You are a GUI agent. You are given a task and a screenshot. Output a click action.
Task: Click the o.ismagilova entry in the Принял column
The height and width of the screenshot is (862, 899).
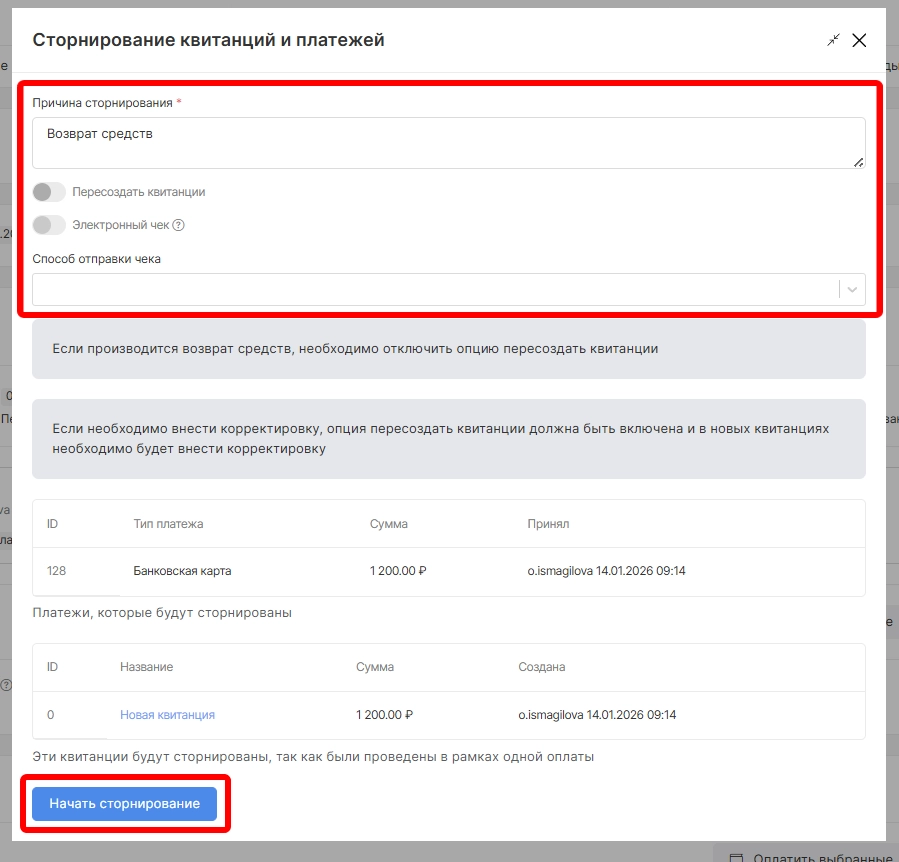point(606,571)
